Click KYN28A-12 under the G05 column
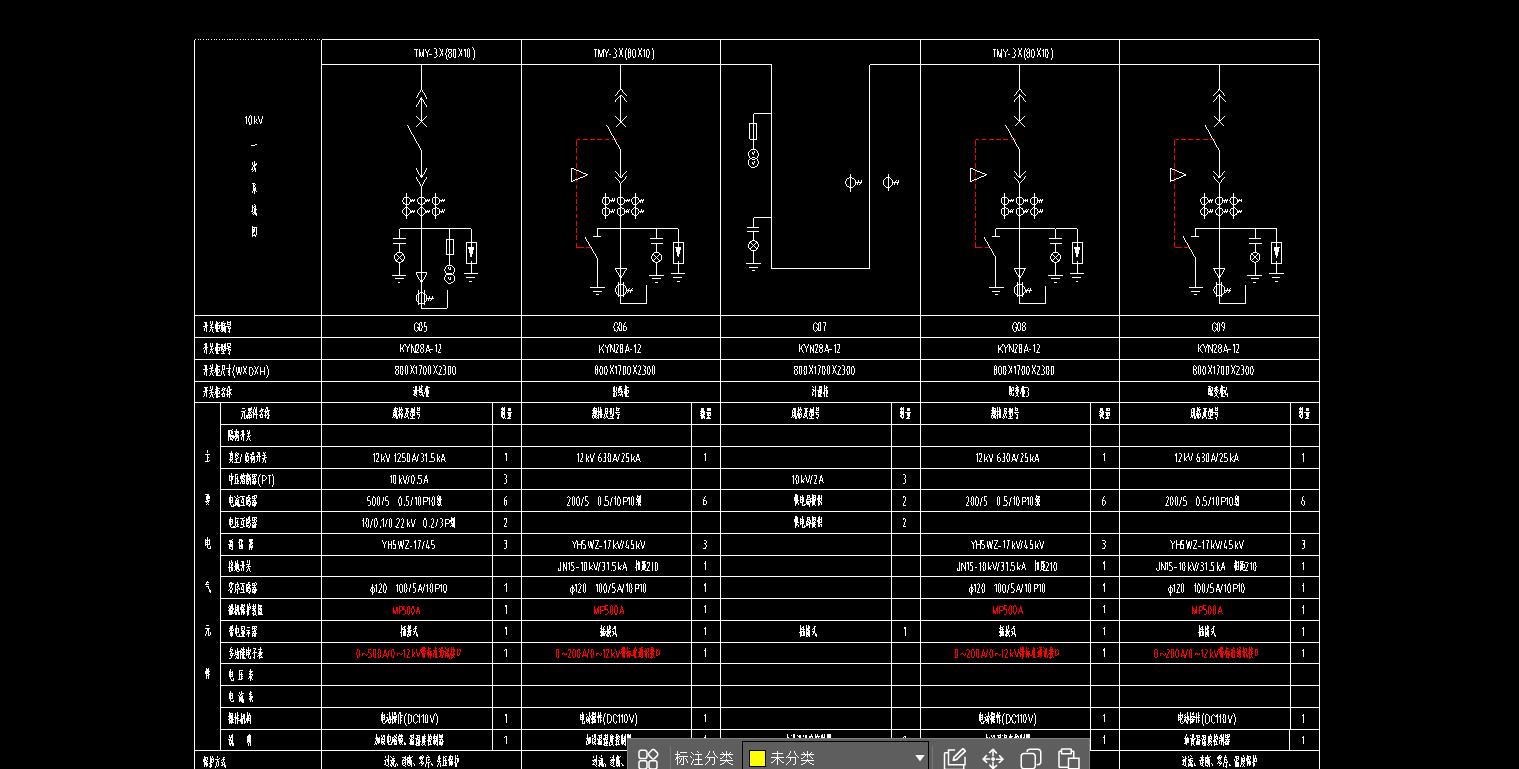The width and height of the screenshot is (1519, 769). click(421, 349)
